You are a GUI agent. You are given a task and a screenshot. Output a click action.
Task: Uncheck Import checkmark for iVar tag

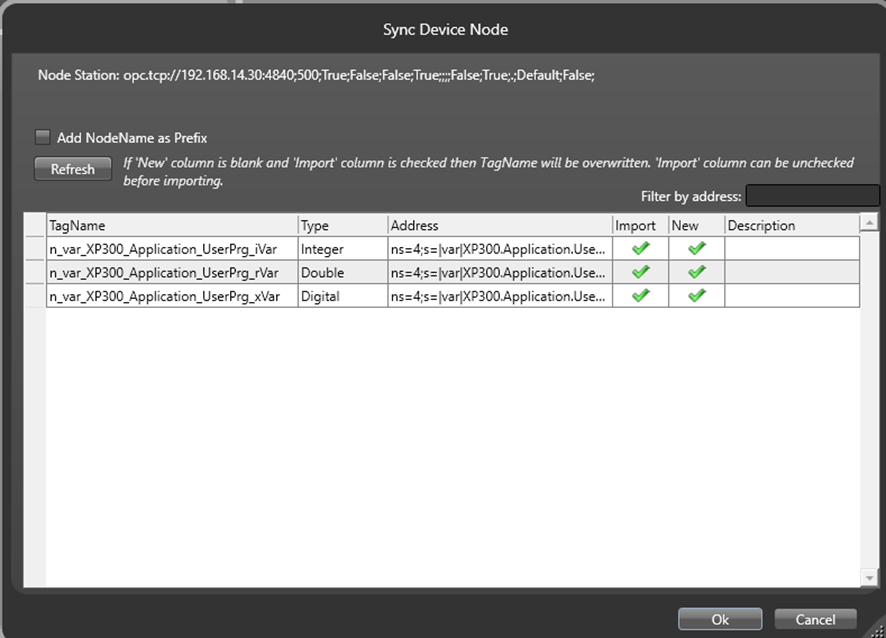pos(641,248)
